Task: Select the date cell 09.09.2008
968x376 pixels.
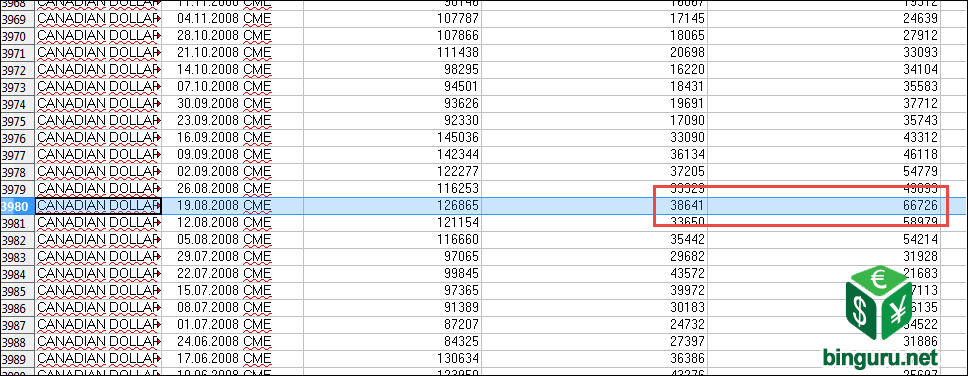Action: (x=232, y=155)
